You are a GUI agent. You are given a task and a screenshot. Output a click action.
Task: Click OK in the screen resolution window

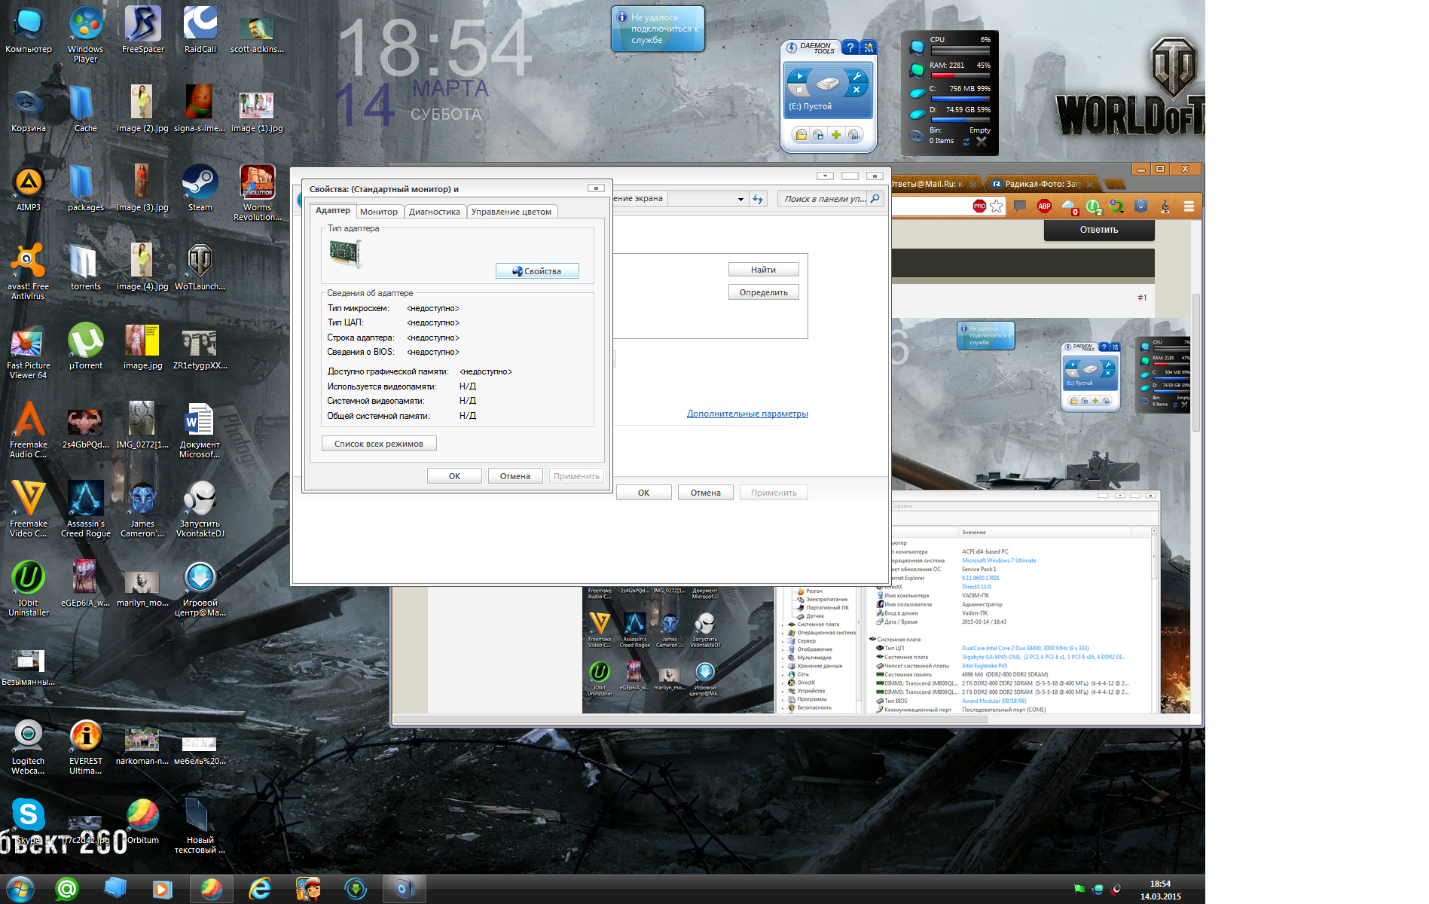(644, 492)
